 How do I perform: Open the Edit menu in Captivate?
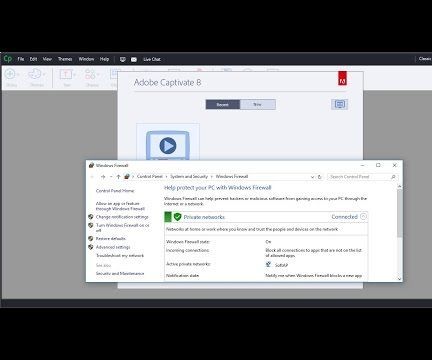pyautogui.click(x=33, y=59)
